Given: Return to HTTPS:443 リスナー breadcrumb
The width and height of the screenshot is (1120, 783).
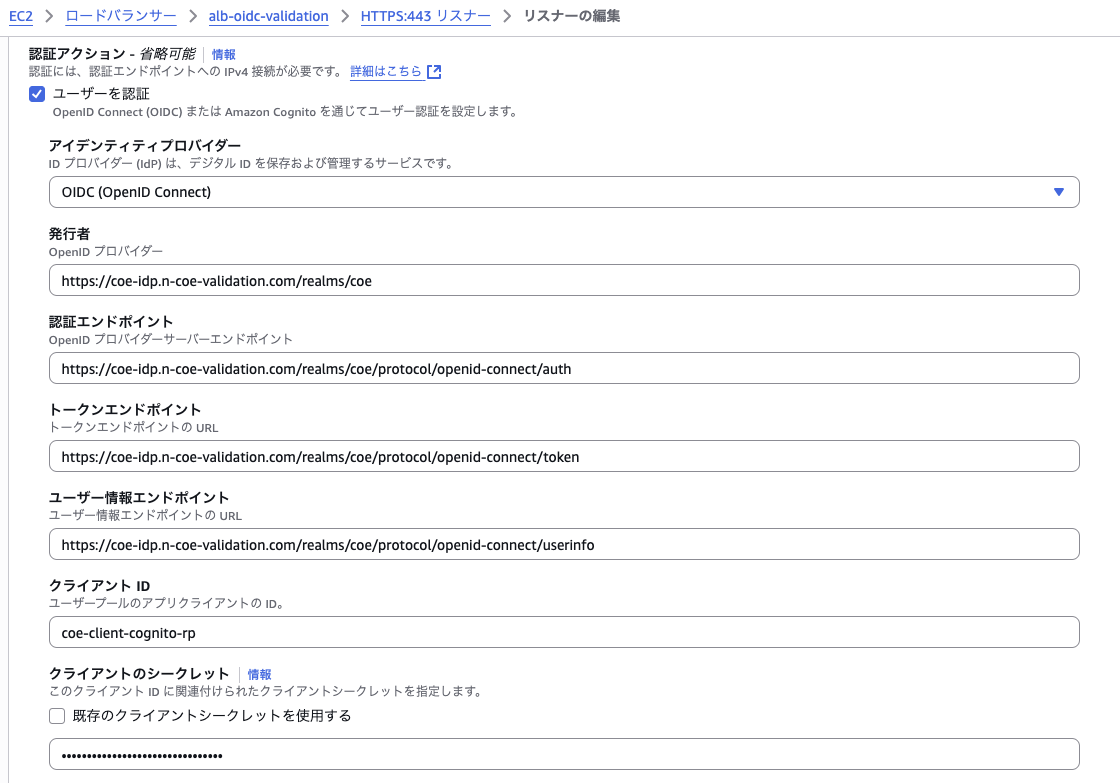Looking at the screenshot, I should click(x=425, y=16).
